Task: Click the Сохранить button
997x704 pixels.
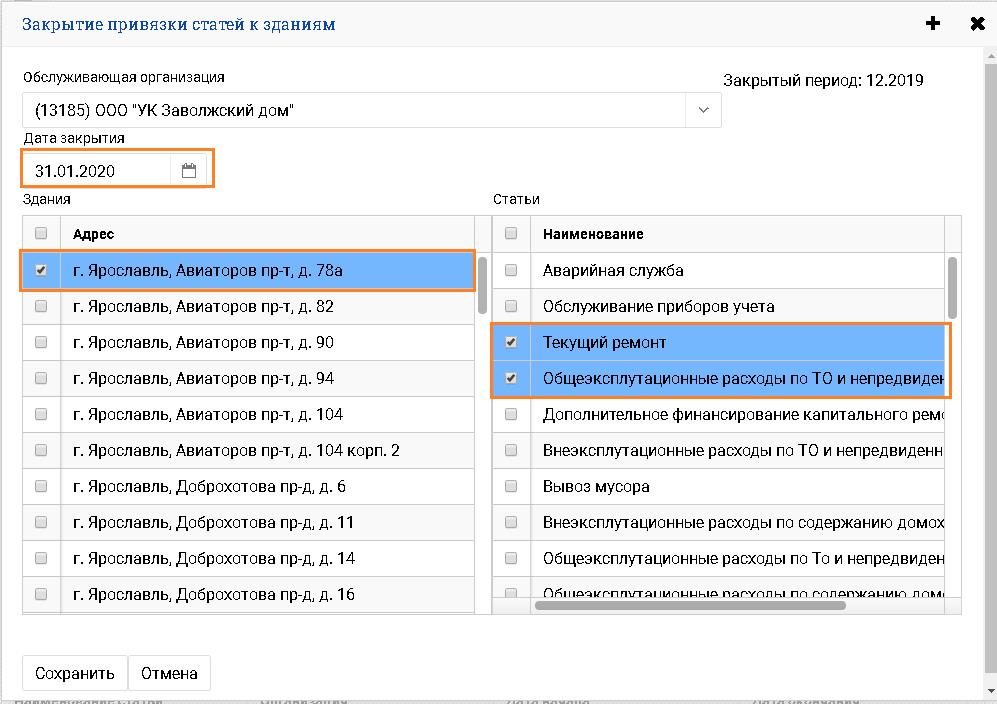Action: coord(75,673)
